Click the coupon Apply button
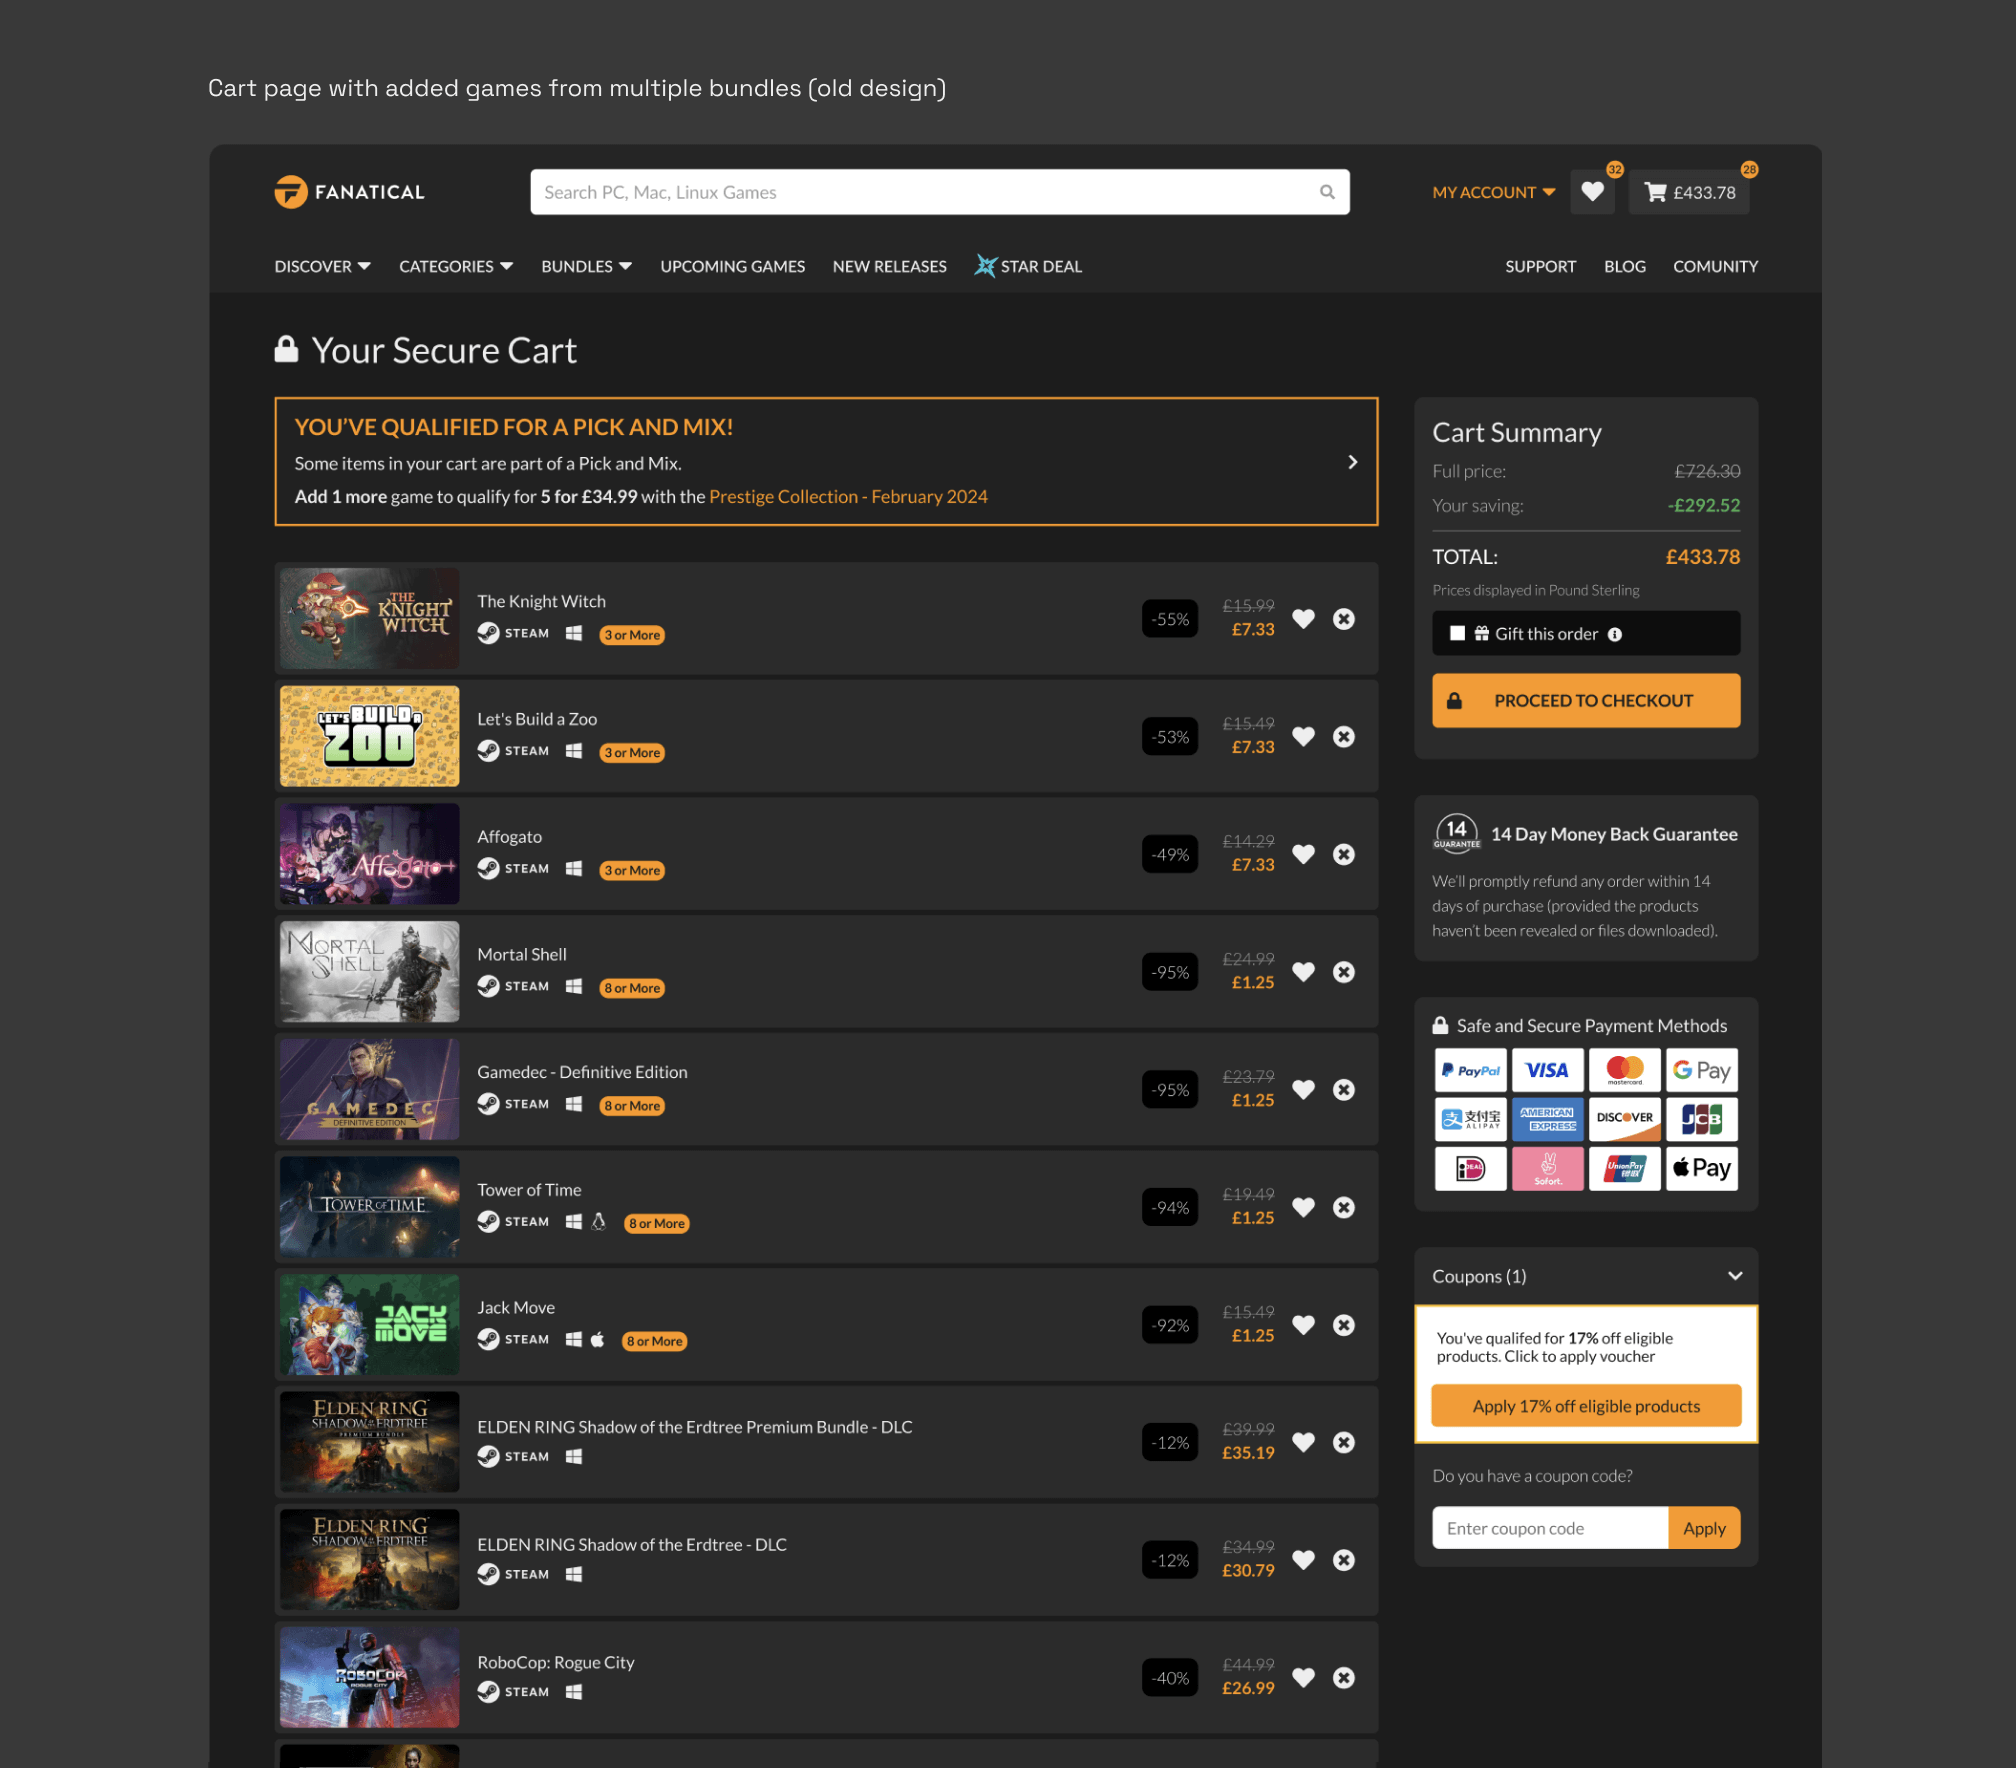Viewport: 2016px width, 1768px height. [x=1704, y=1528]
